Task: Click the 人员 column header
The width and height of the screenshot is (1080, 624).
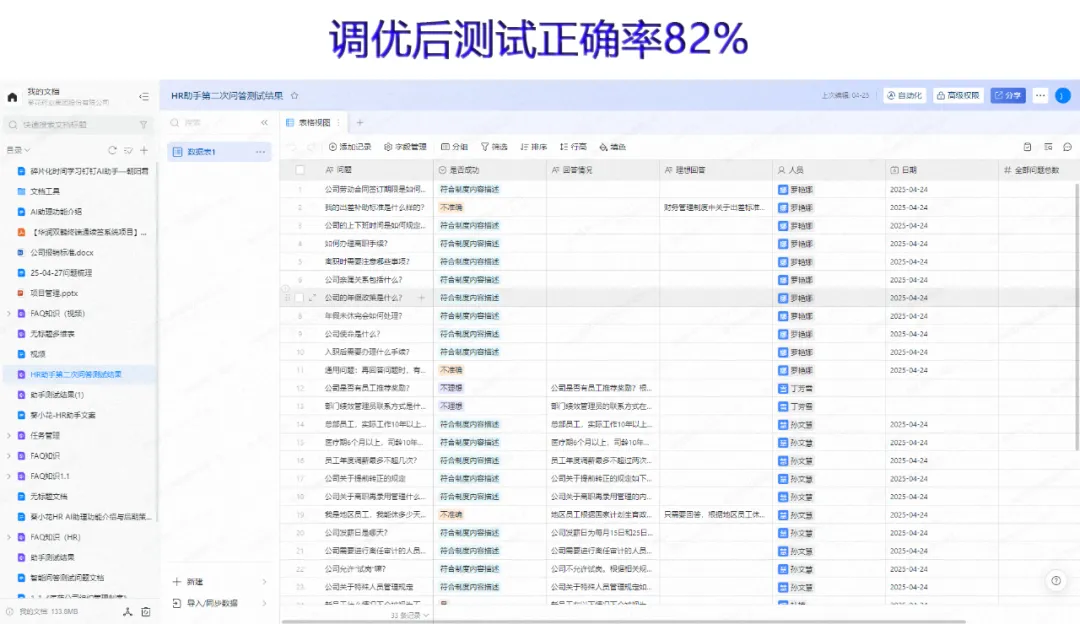Action: click(829, 169)
